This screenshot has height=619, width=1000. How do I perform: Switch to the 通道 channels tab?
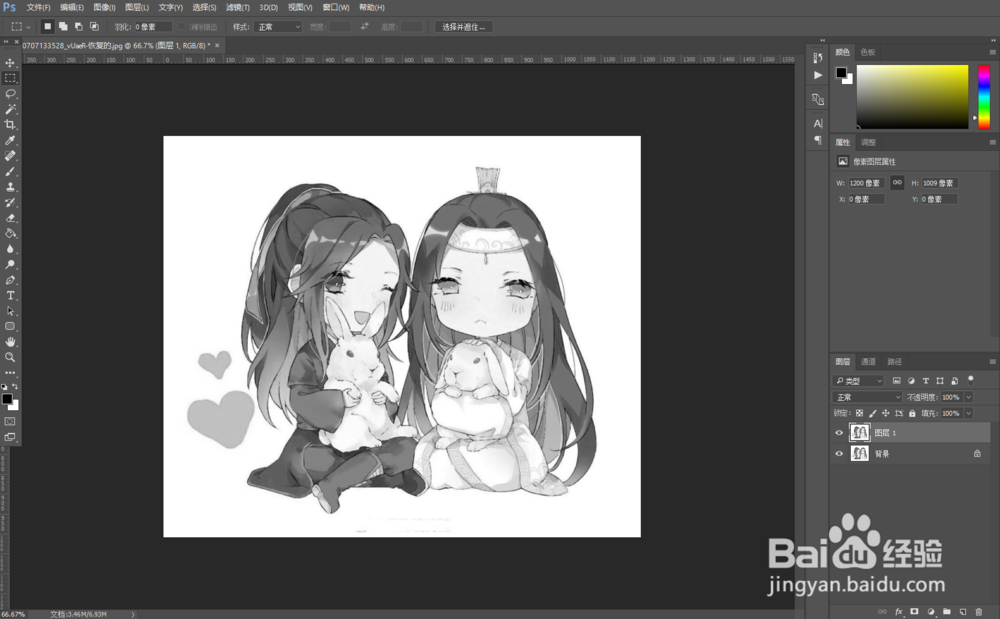(x=868, y=361)
